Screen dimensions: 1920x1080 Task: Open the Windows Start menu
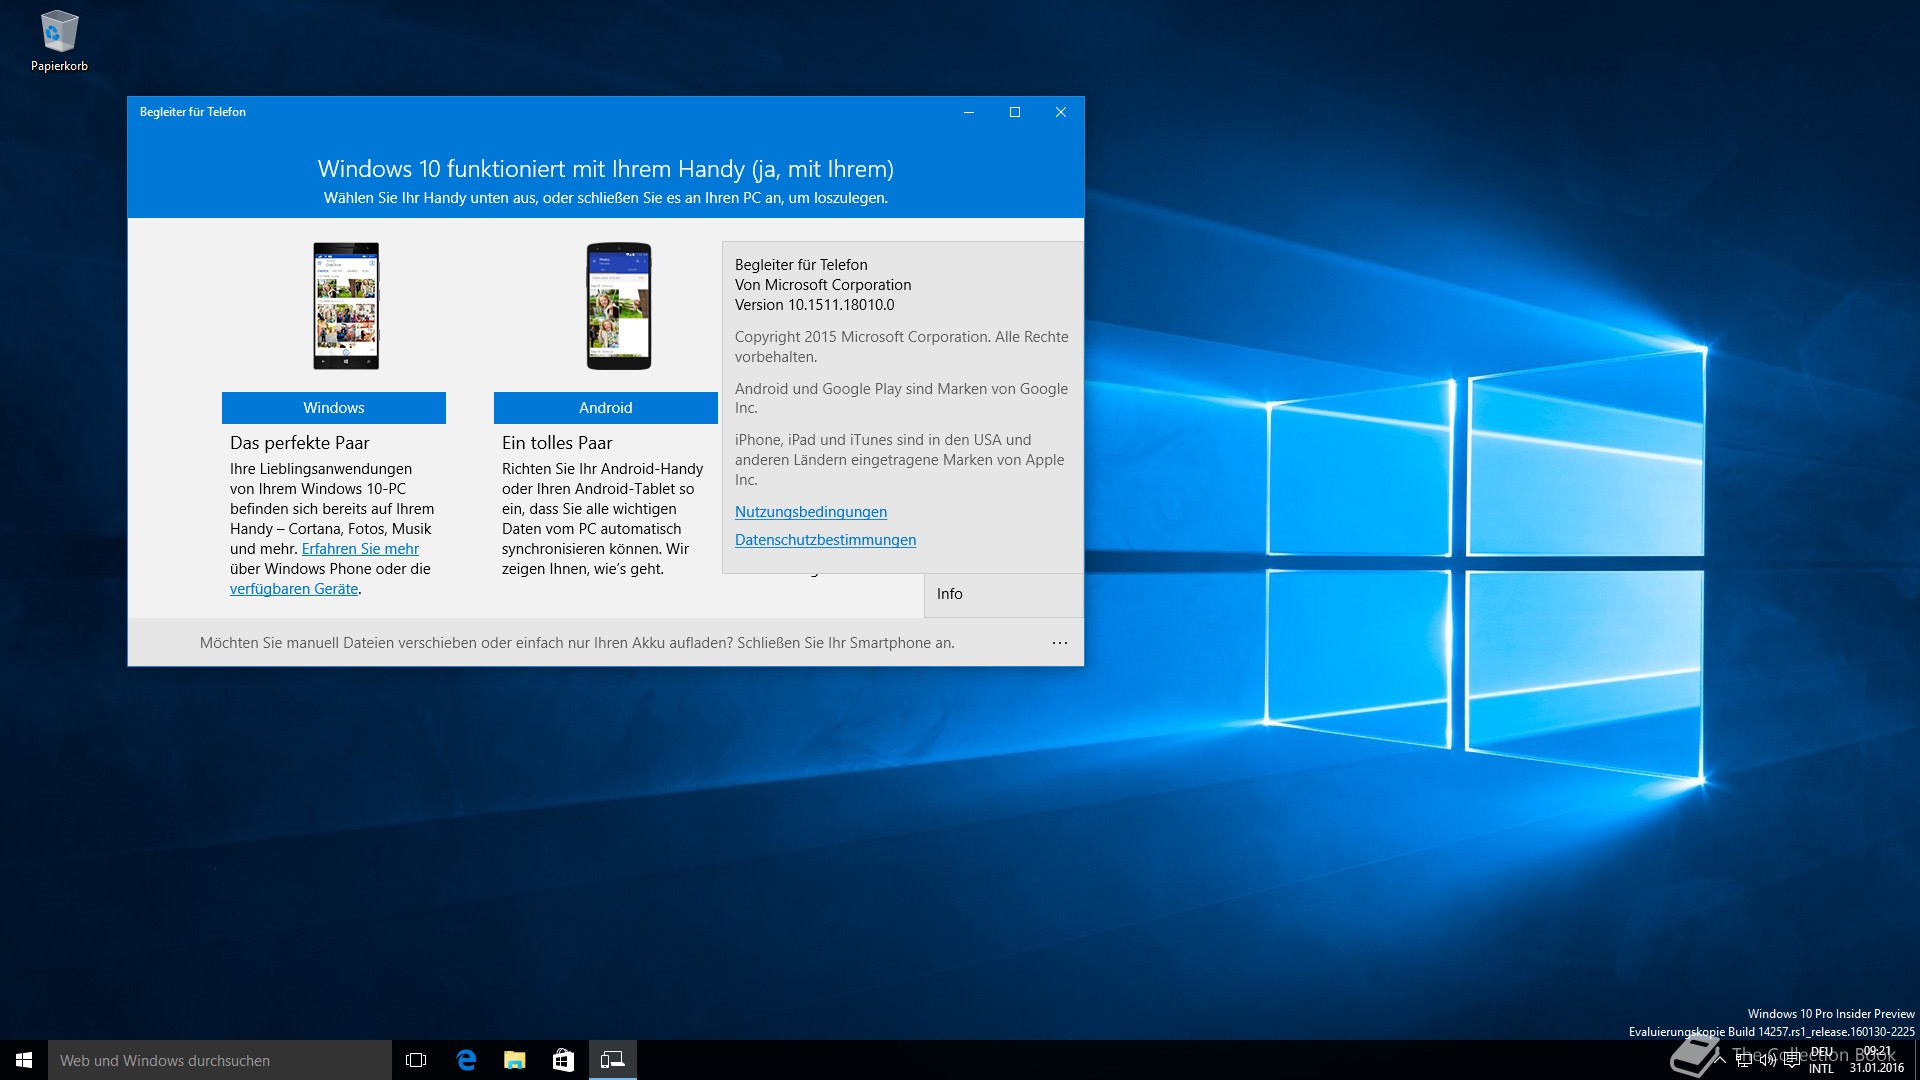tap(24, 1060)
